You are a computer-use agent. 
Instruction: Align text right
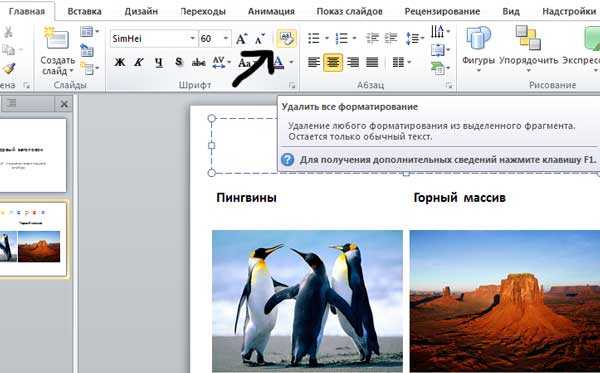[353, 62]
